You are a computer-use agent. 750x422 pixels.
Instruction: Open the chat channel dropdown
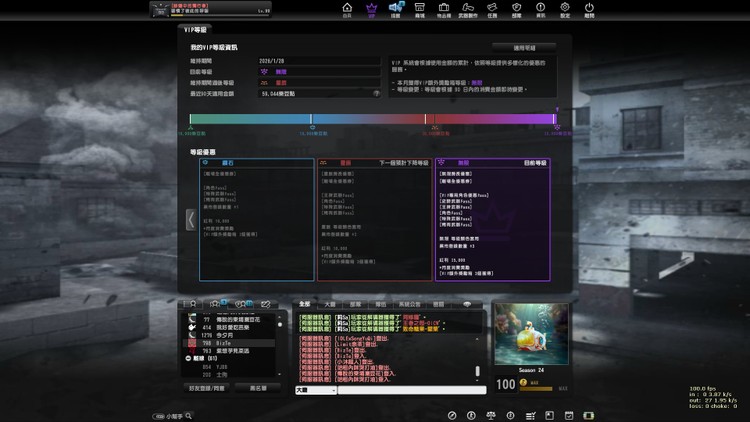pos(314,390)
